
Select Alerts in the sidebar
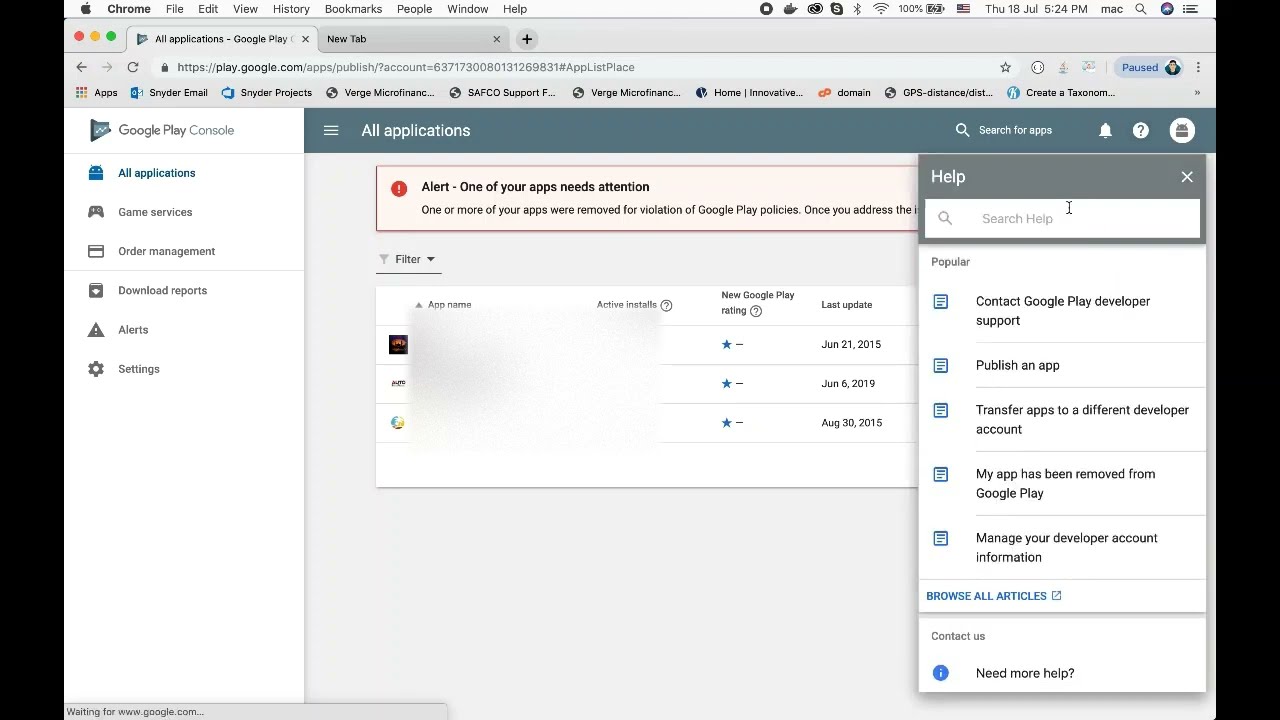(132, 330)
